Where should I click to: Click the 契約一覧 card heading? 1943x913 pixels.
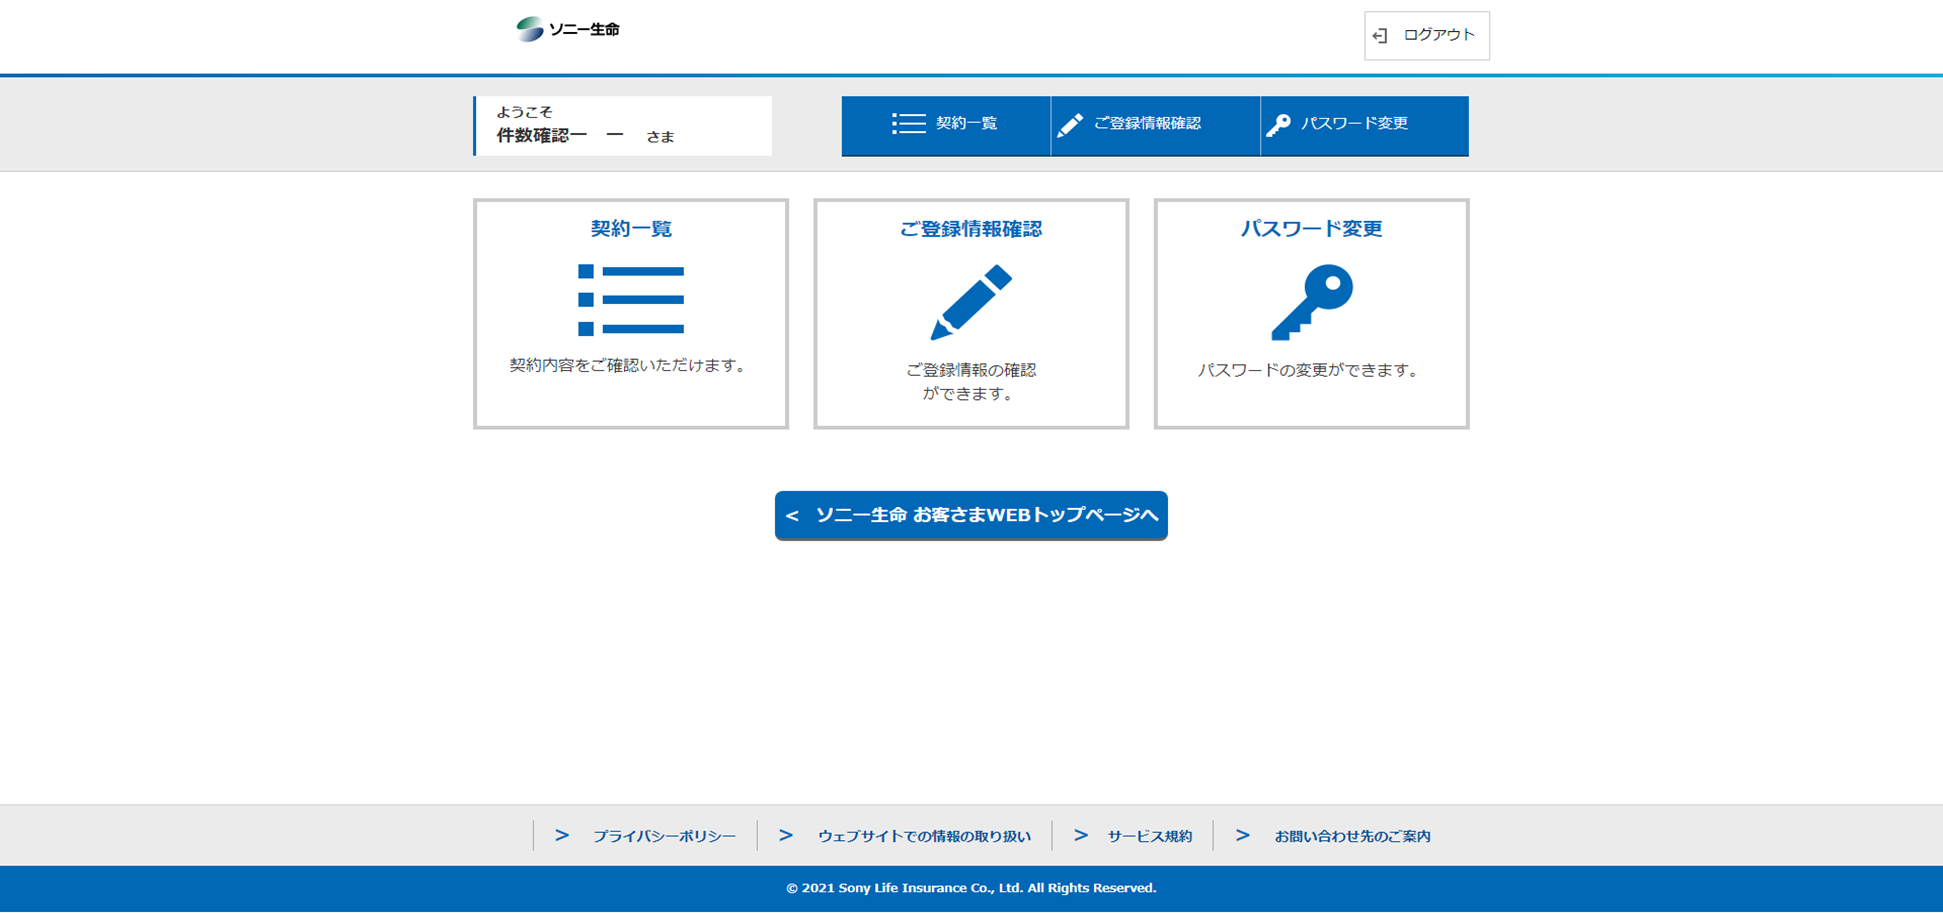(x=631, y=229)
